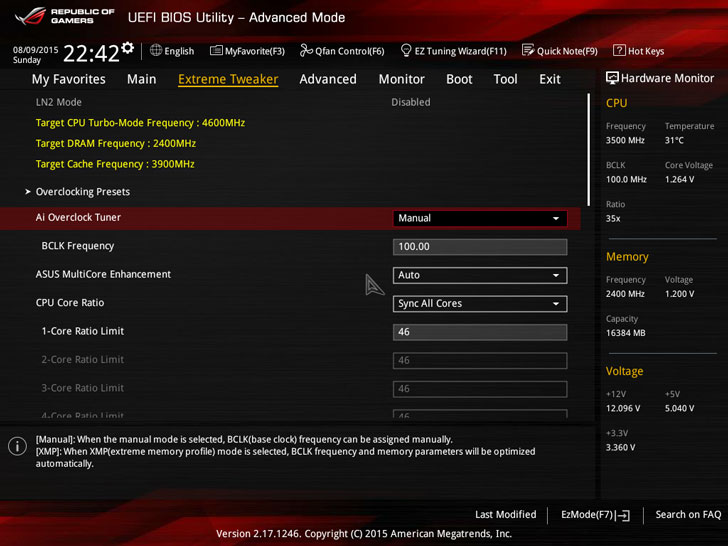This screenshot has width=728, height=546.
Task: Click the CPU Core Ratio label
Action: click(70, 303)
